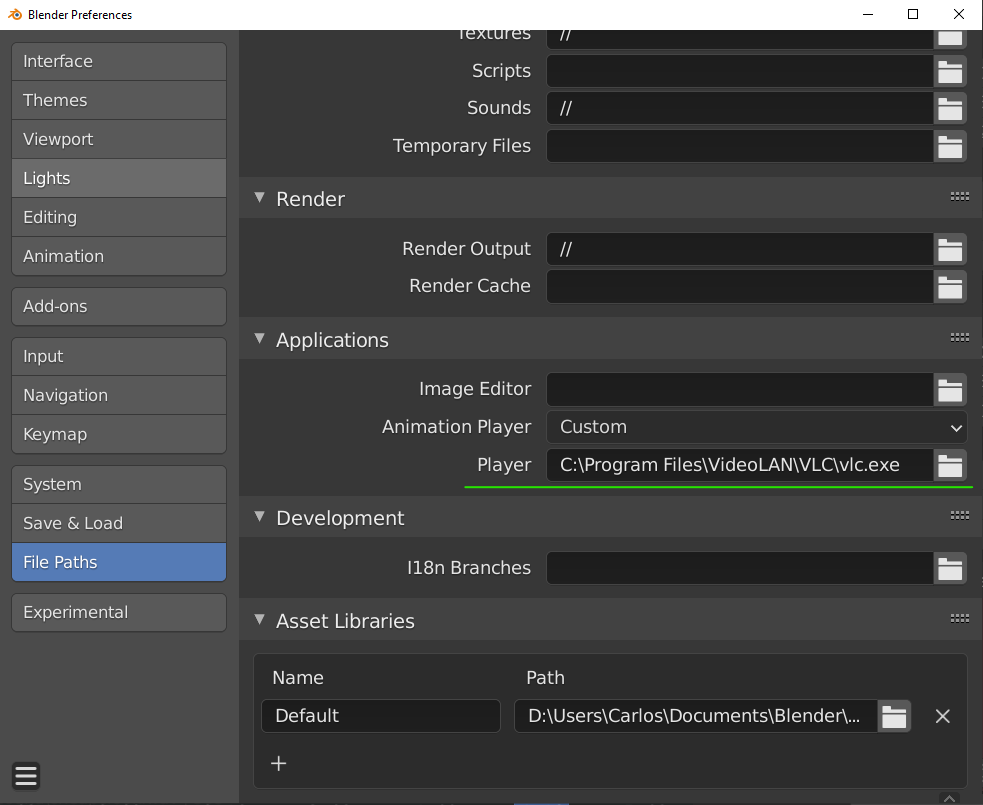This screenshot has height=805, width=983.
Task: Grab the Asset Libraries drag handle
Action: (959, 619)
